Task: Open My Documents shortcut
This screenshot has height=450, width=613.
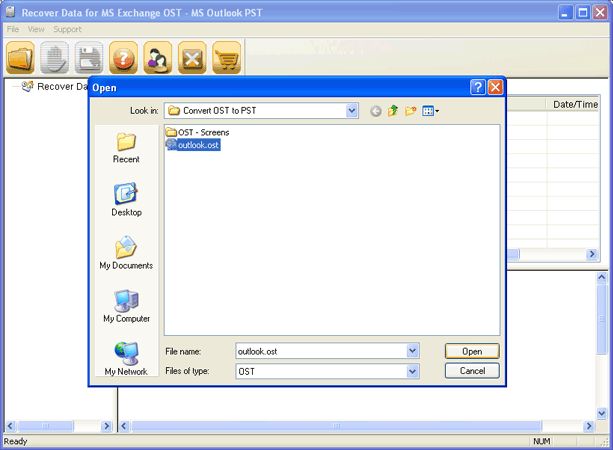Action: (126, 253)
